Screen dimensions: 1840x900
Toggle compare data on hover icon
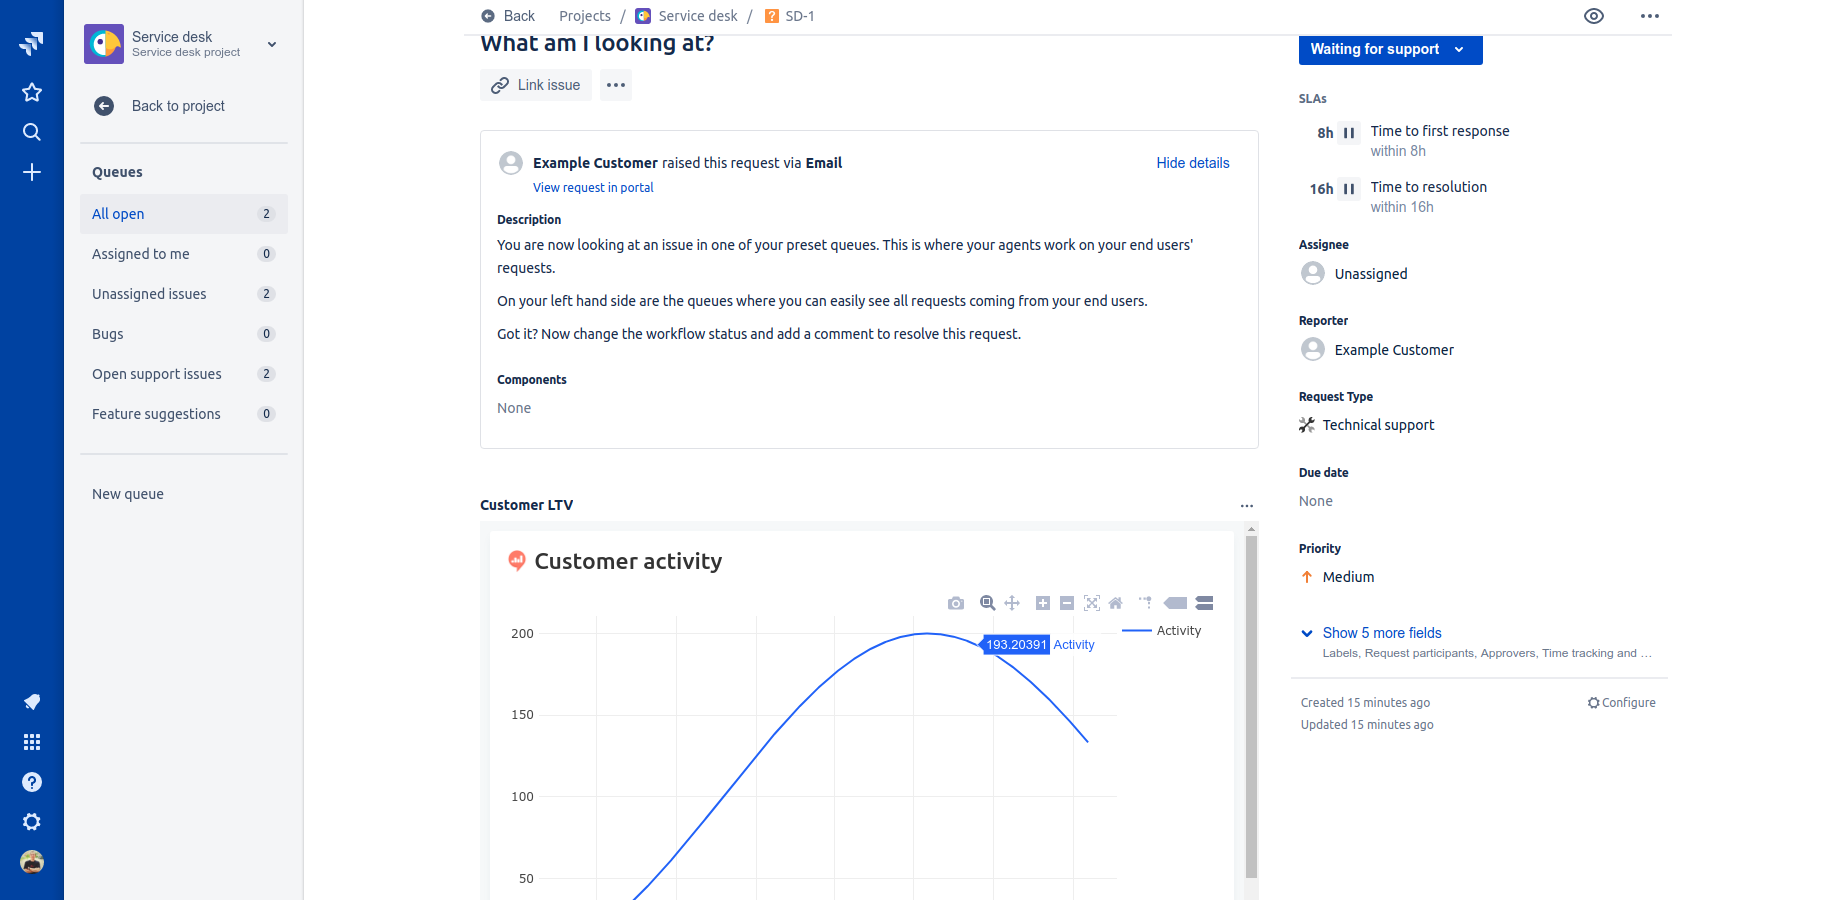[x=1205, y=603]
